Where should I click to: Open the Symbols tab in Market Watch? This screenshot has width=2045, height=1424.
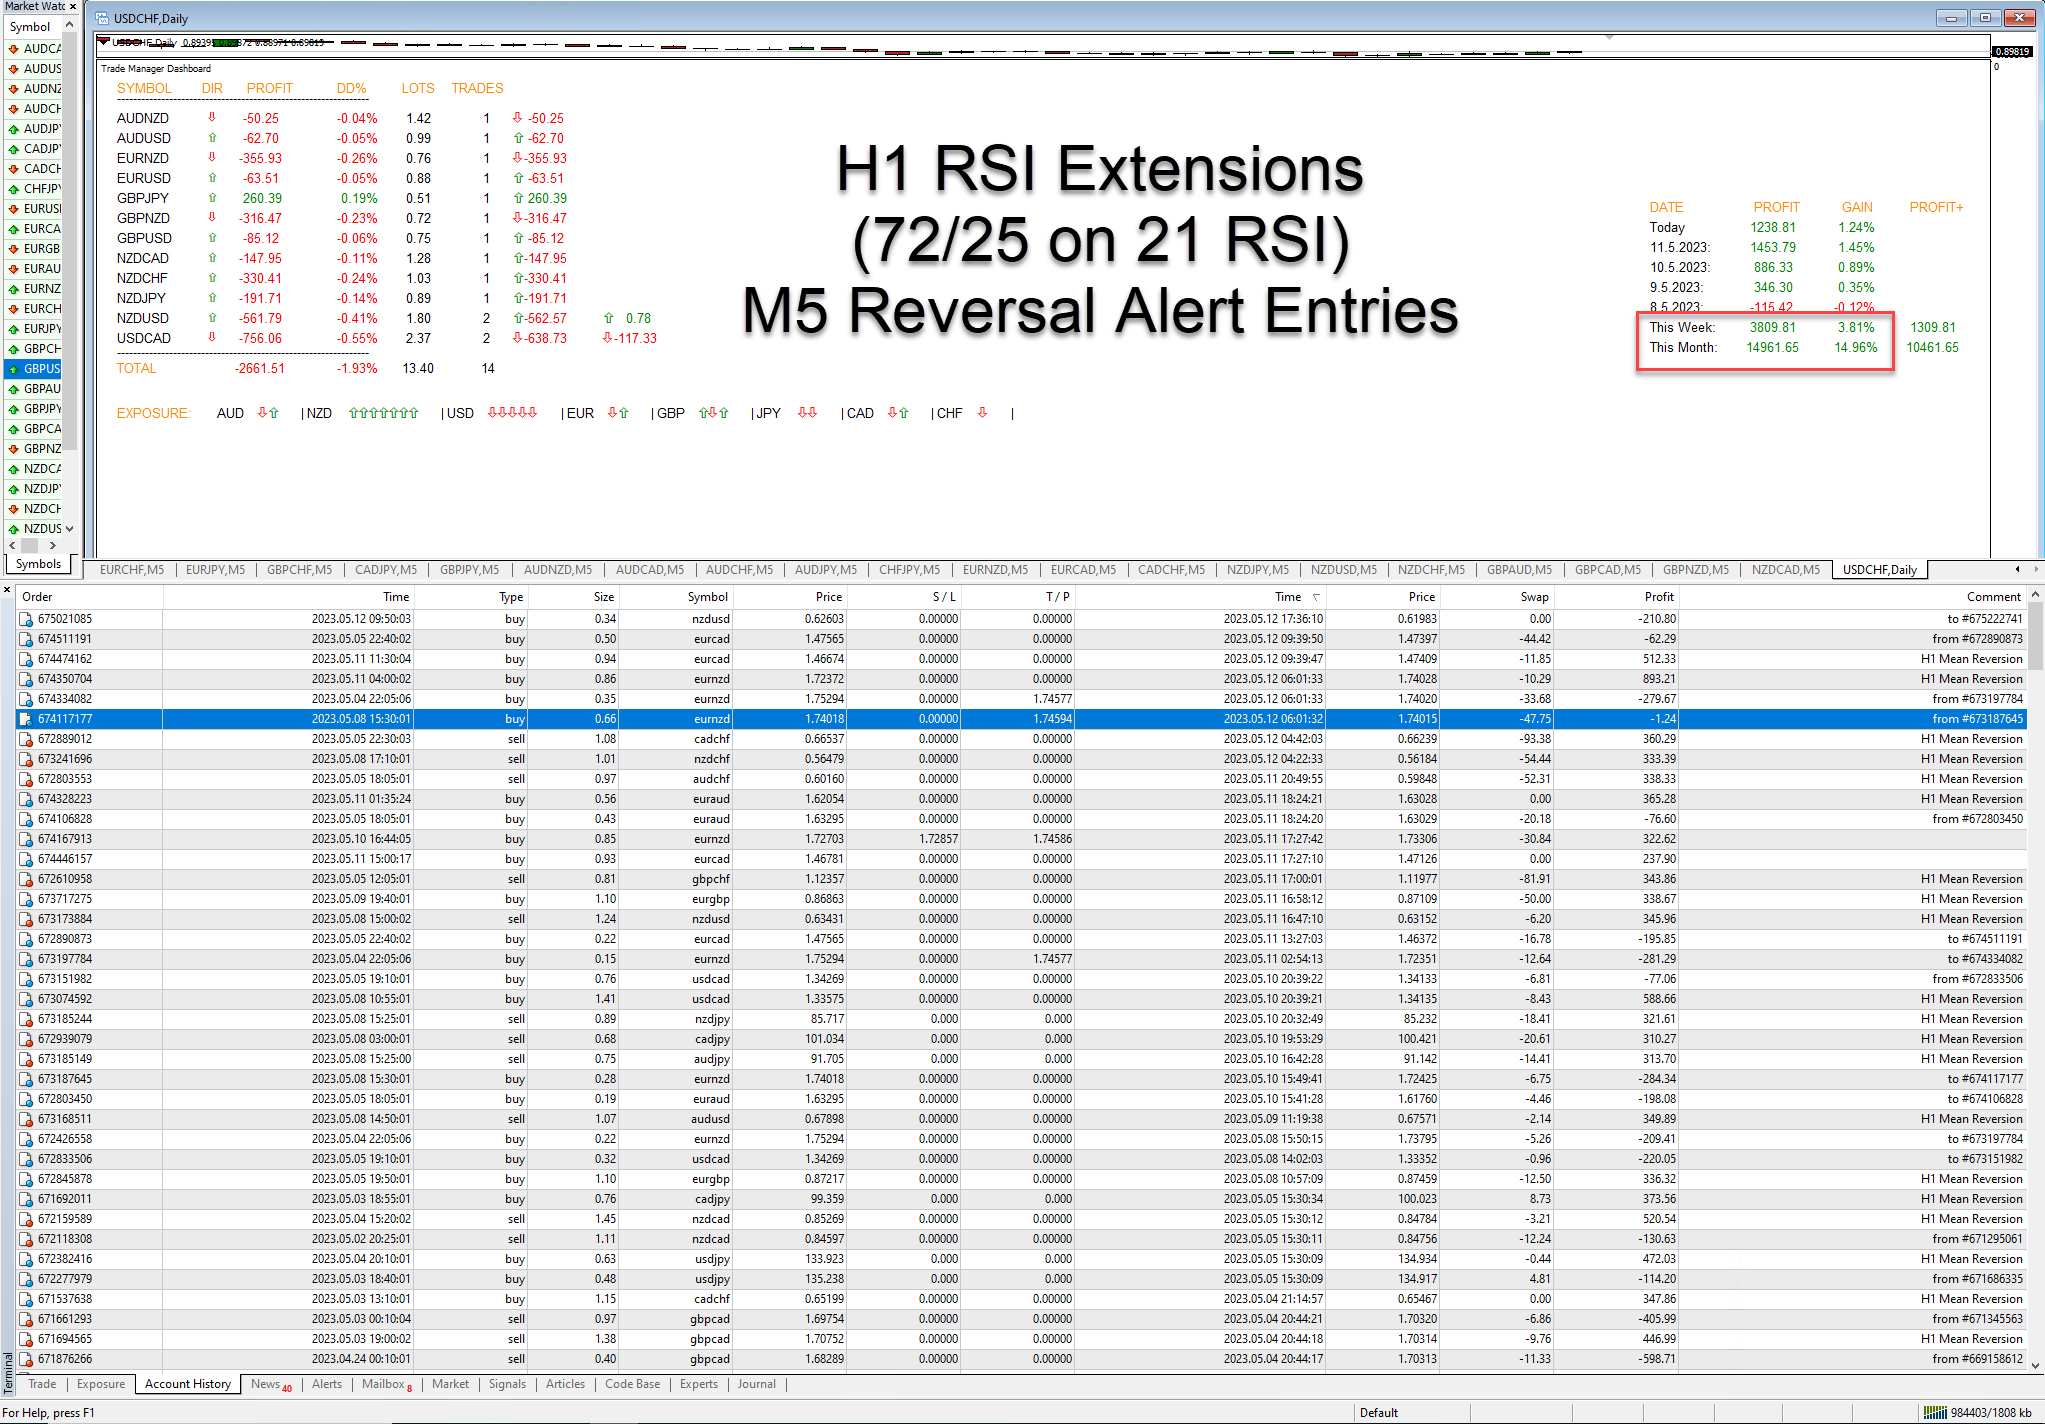pos(38,564)
